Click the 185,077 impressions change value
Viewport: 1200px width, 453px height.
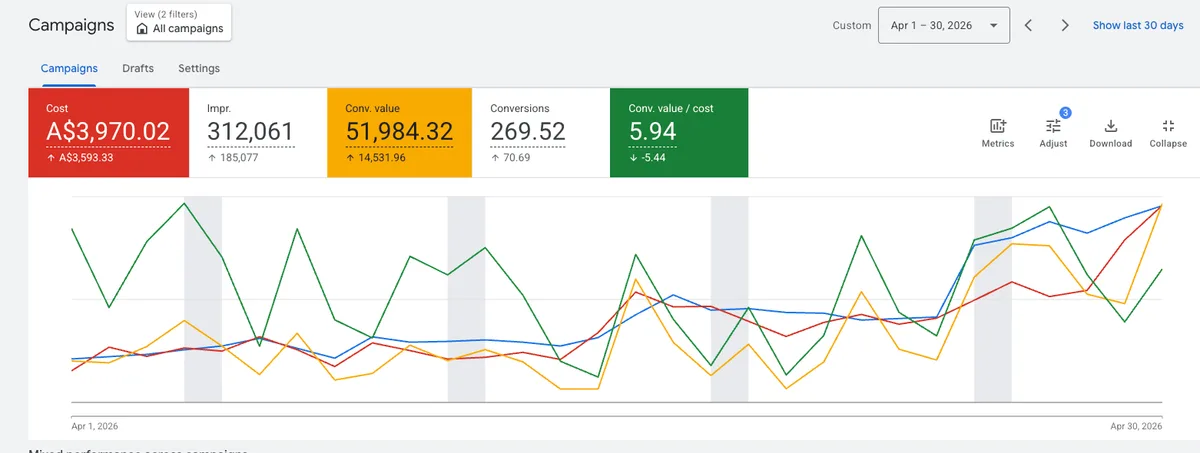point(238,157)
